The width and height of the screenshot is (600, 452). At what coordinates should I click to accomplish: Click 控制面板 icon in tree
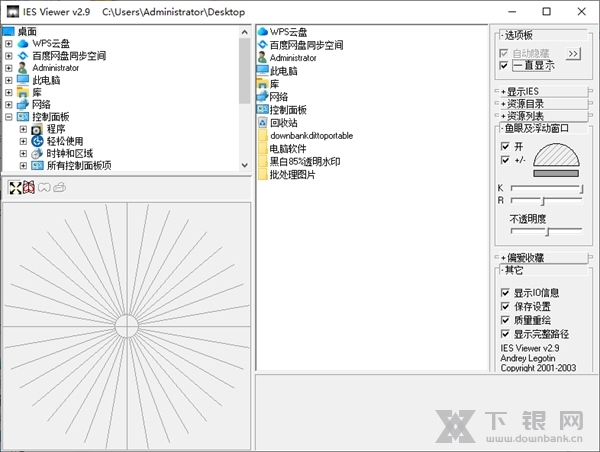(23, 117)
